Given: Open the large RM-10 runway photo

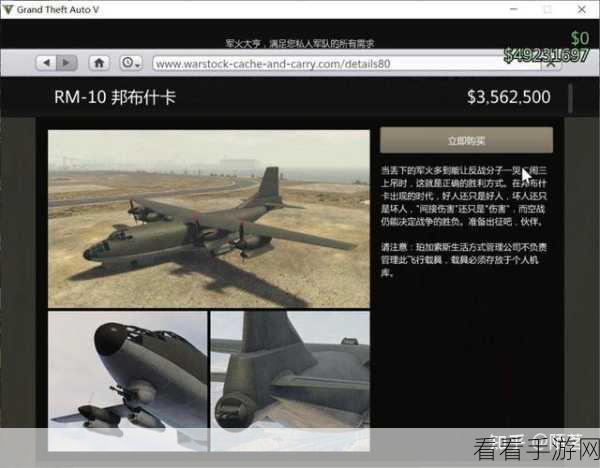Looking at the screenshot, I should [x=209, y=219].
